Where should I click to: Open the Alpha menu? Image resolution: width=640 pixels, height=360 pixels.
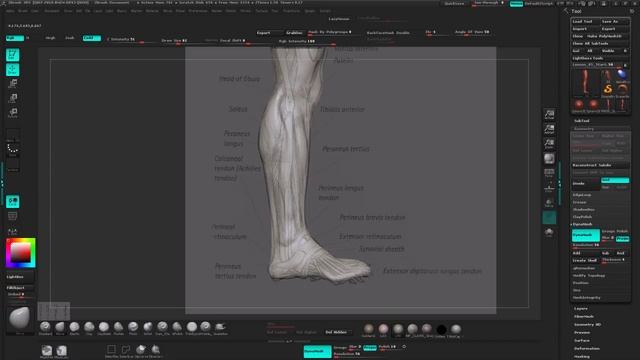click(x=10, y=11)
